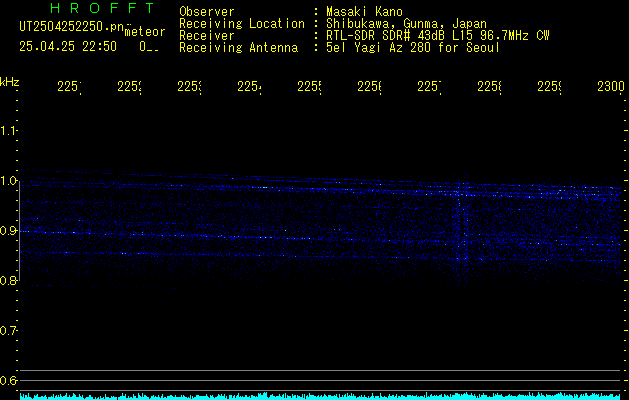Click the 0.6 kHz frequency label
Viewport: 629px width, 400px height.
8,380
